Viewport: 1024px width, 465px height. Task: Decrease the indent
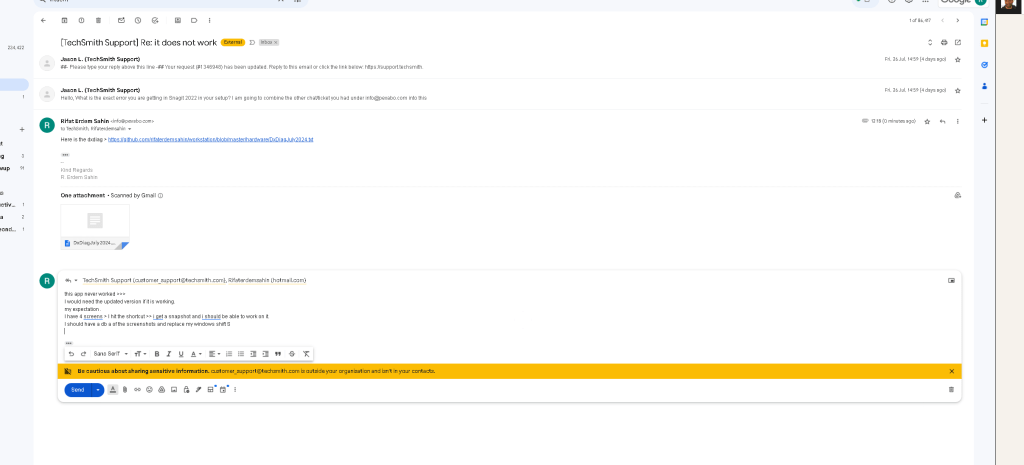coord(253,354)
